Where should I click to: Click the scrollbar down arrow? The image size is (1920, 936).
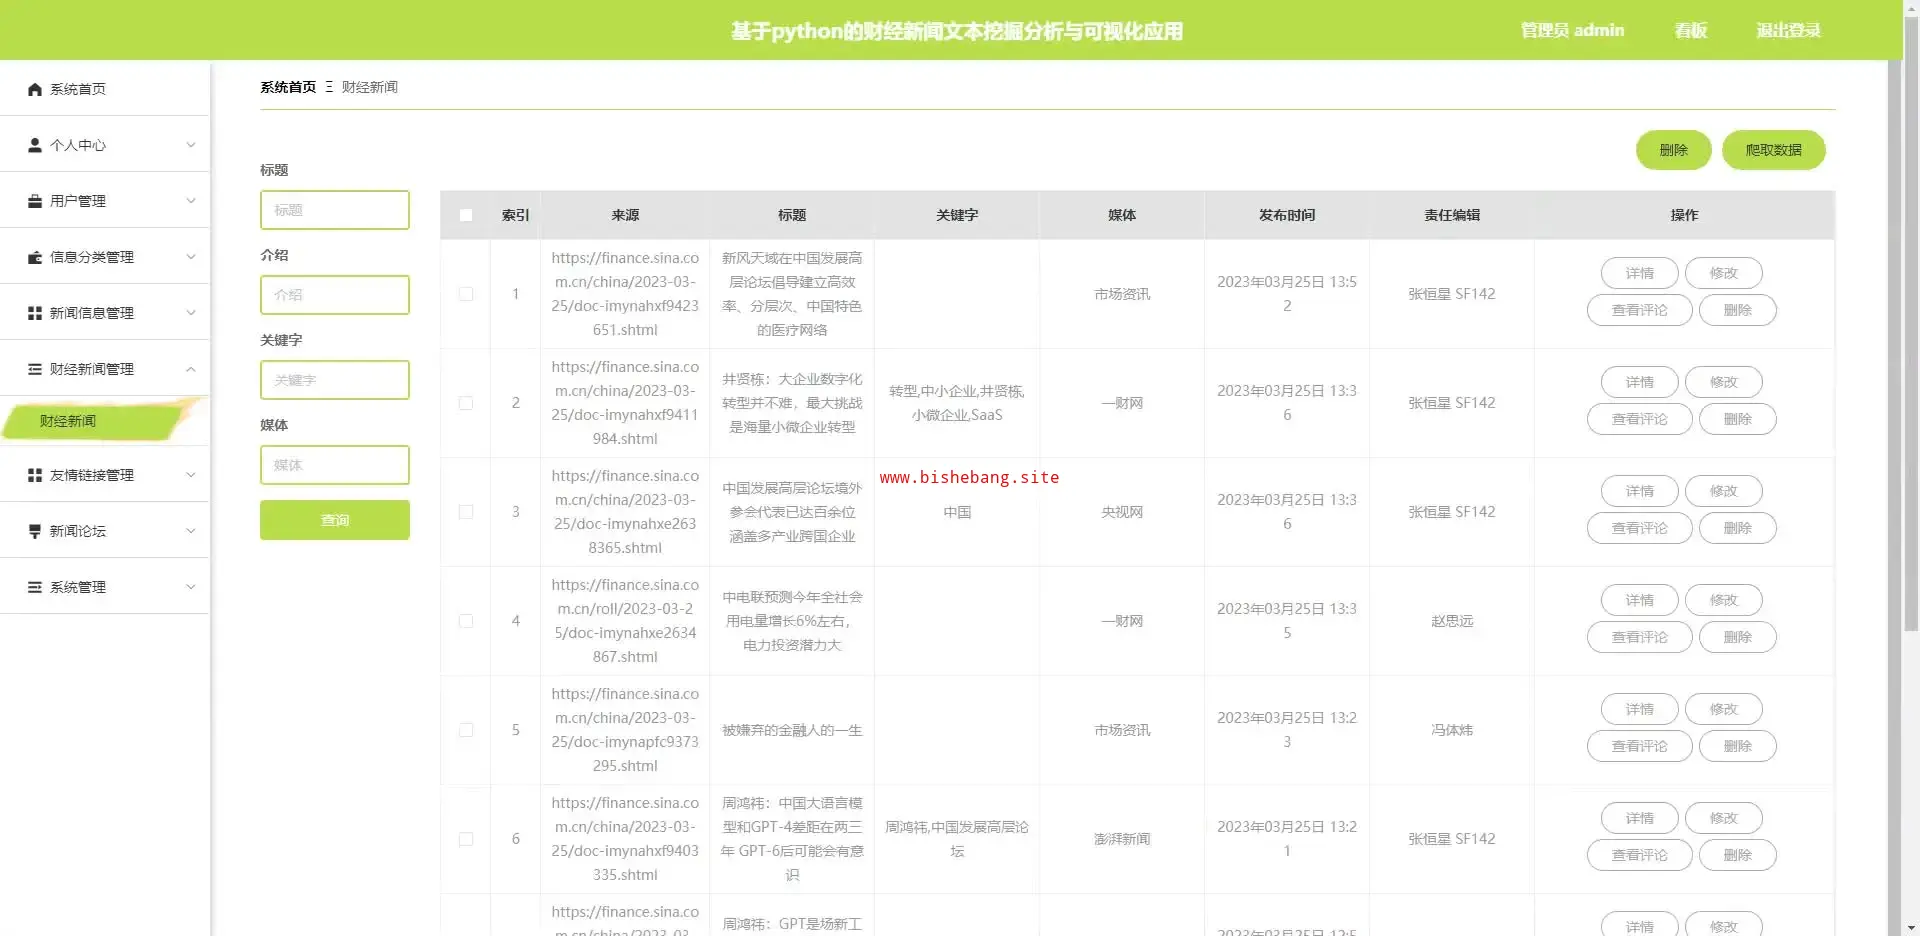(1911, 927)
